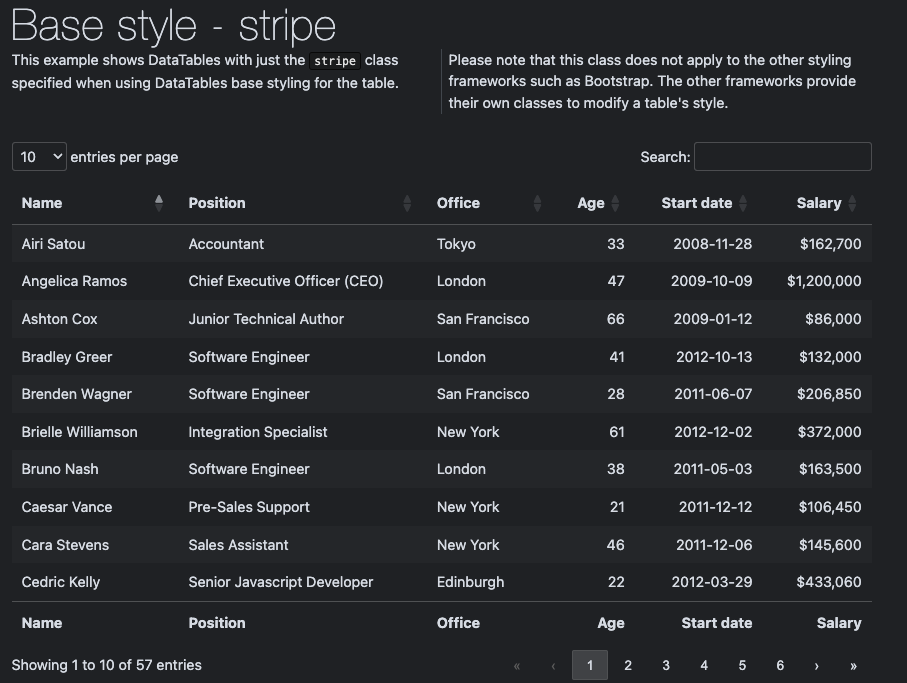
Task: Click the first-page double-chevron pagination icon
Action: click(517, 665)
